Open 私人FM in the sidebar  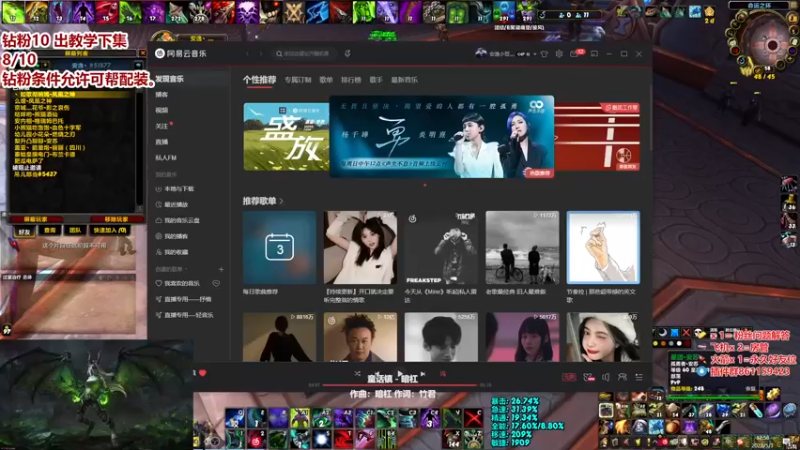pos(165,158)
